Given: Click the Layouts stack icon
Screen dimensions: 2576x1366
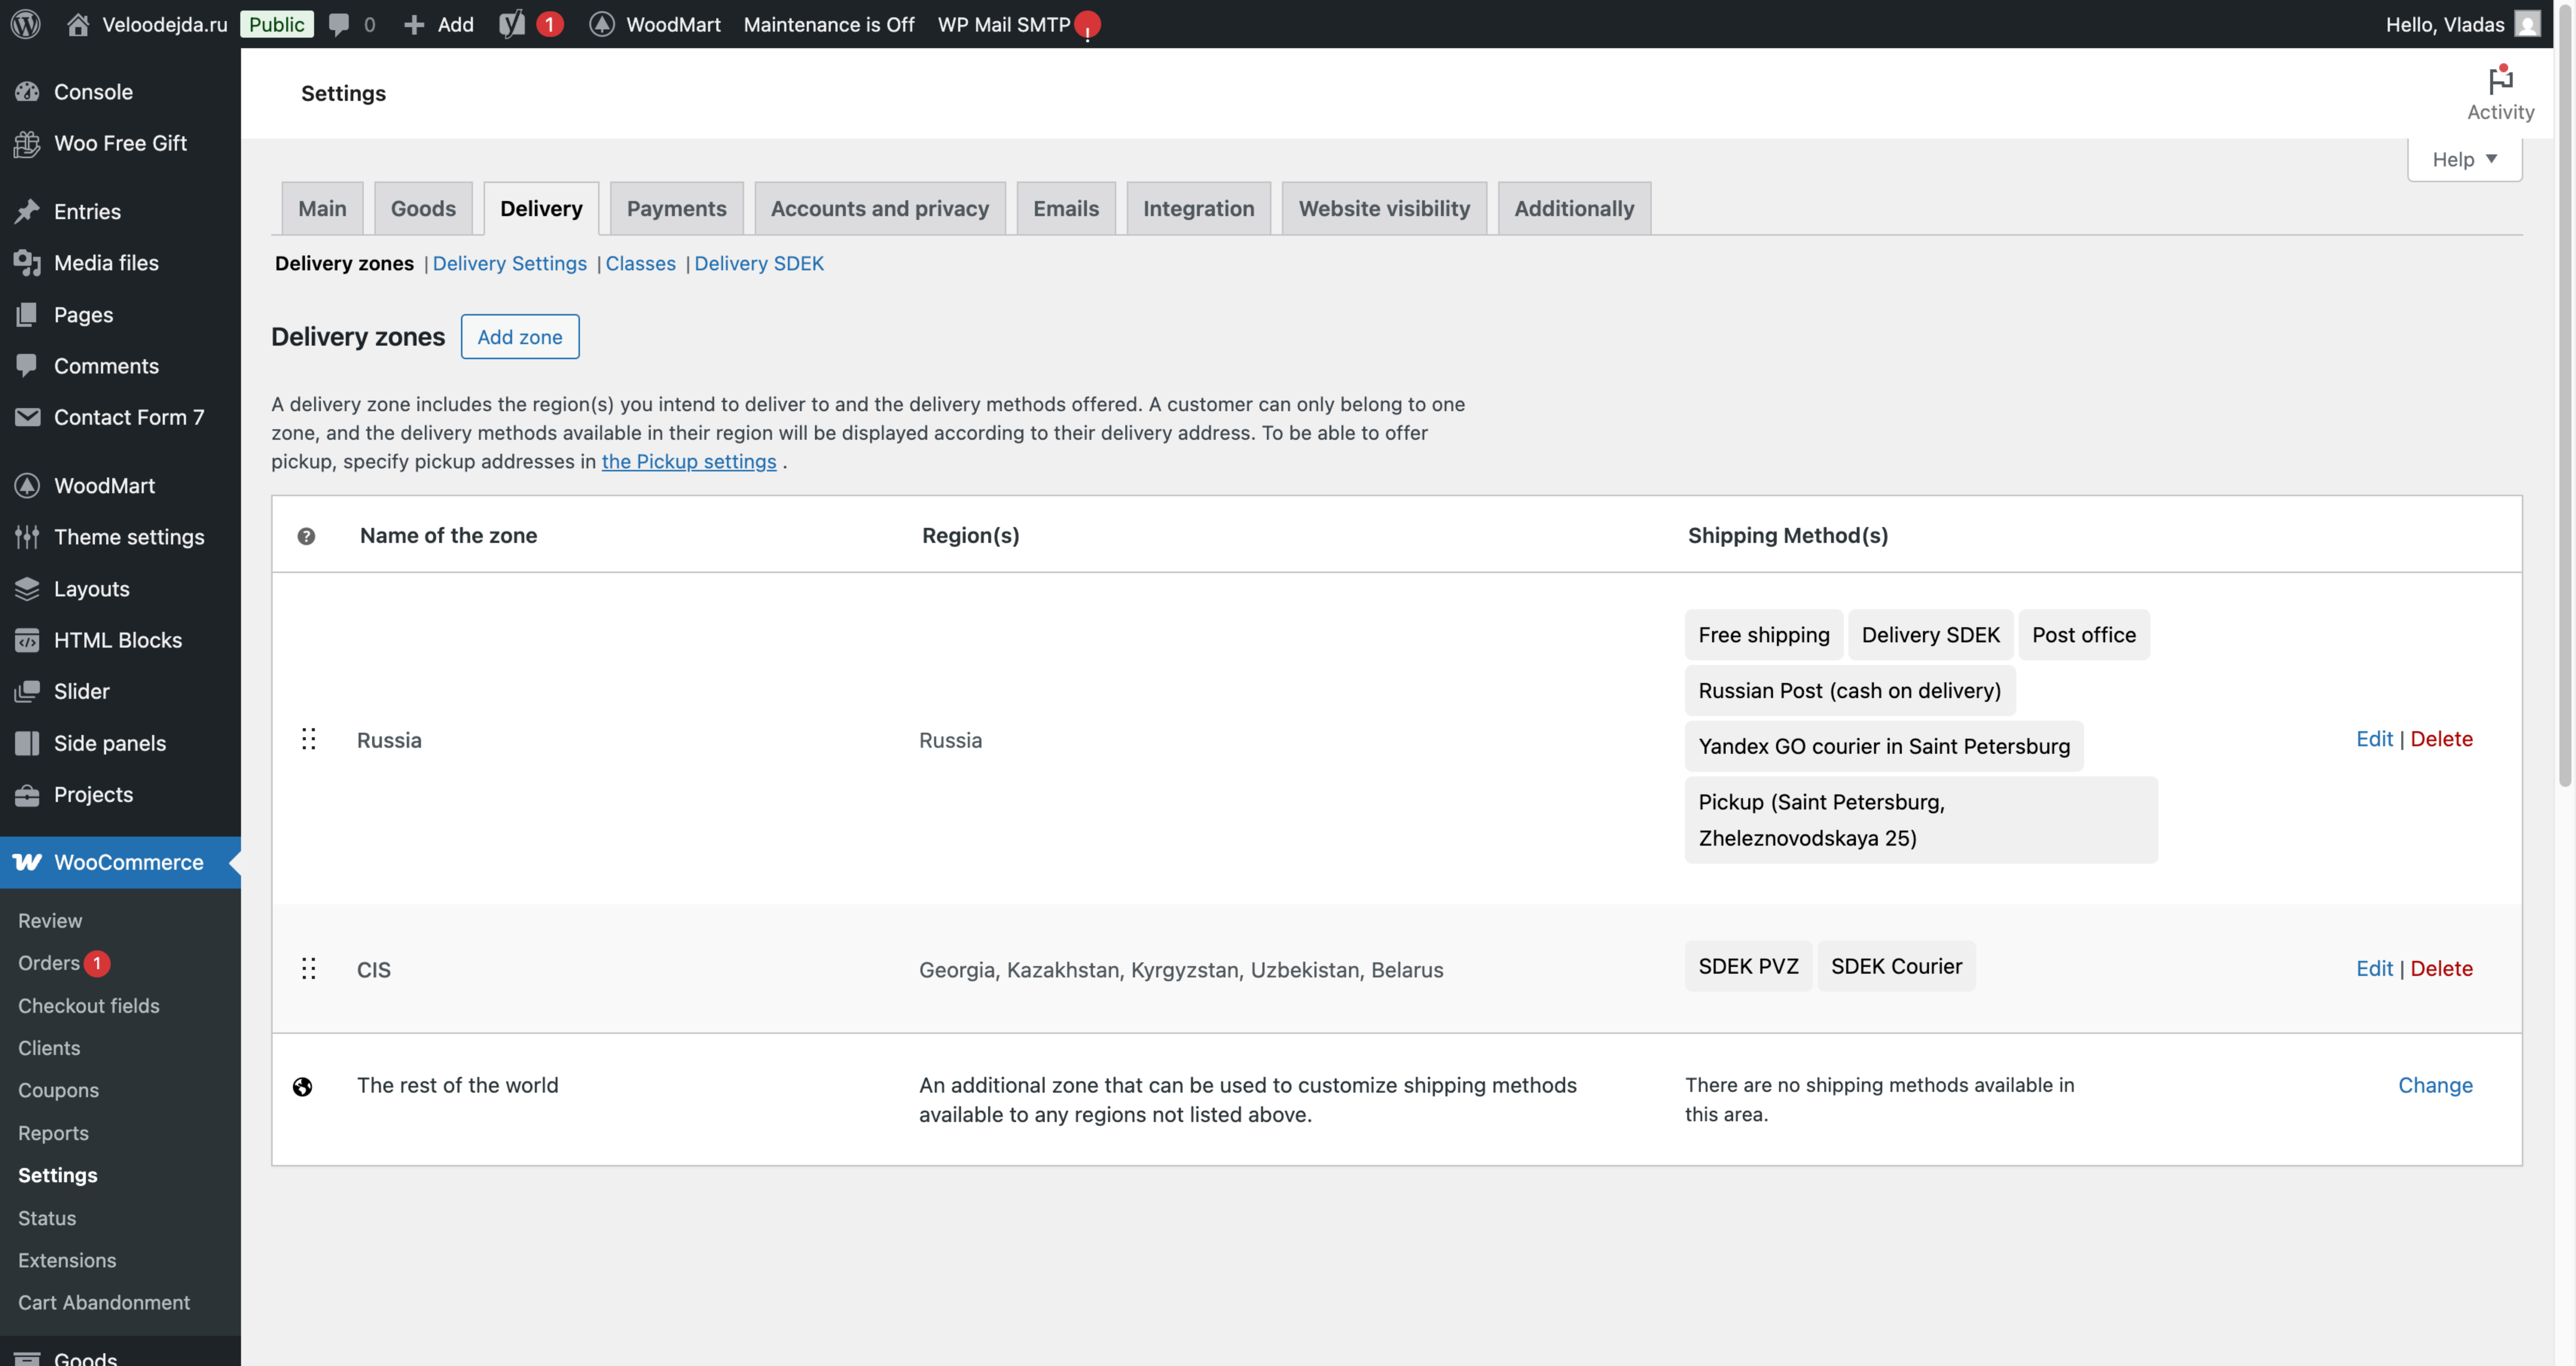Looking at the screenshot, I should 27,588.
